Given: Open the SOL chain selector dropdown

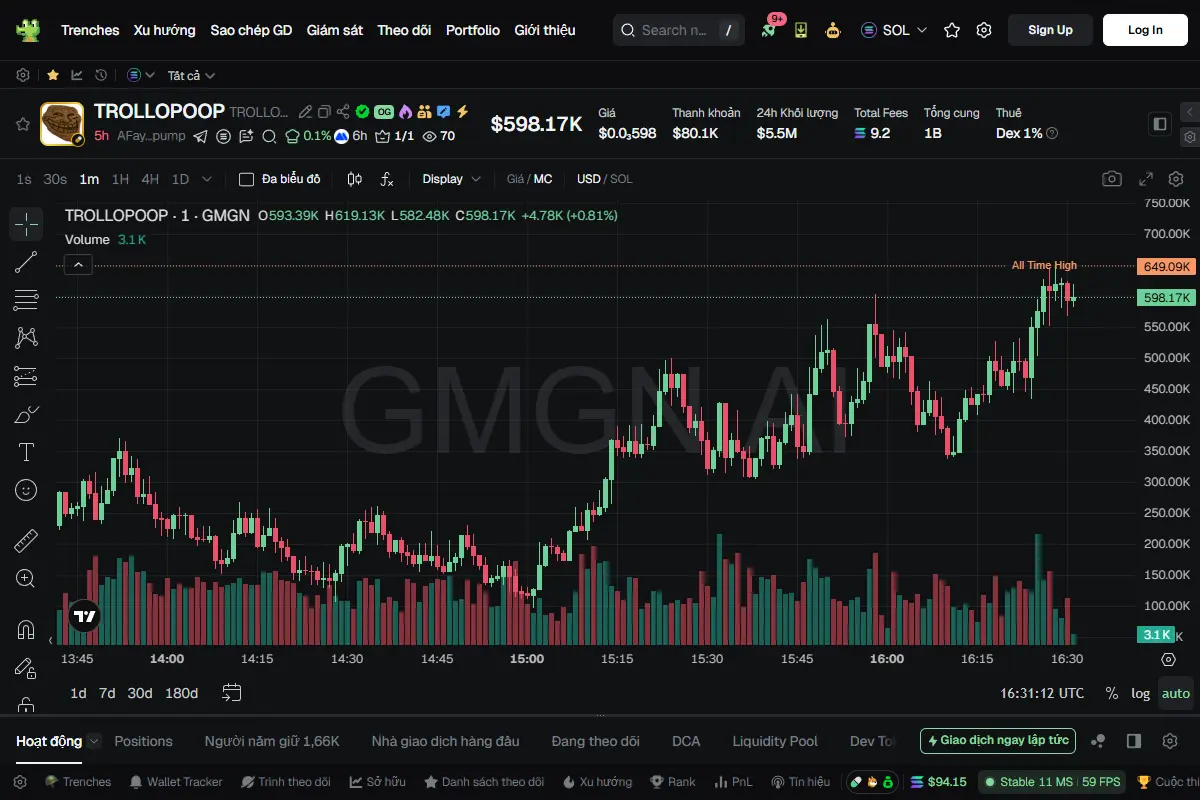Looking at the screenshot, I should tap(894, 30).
